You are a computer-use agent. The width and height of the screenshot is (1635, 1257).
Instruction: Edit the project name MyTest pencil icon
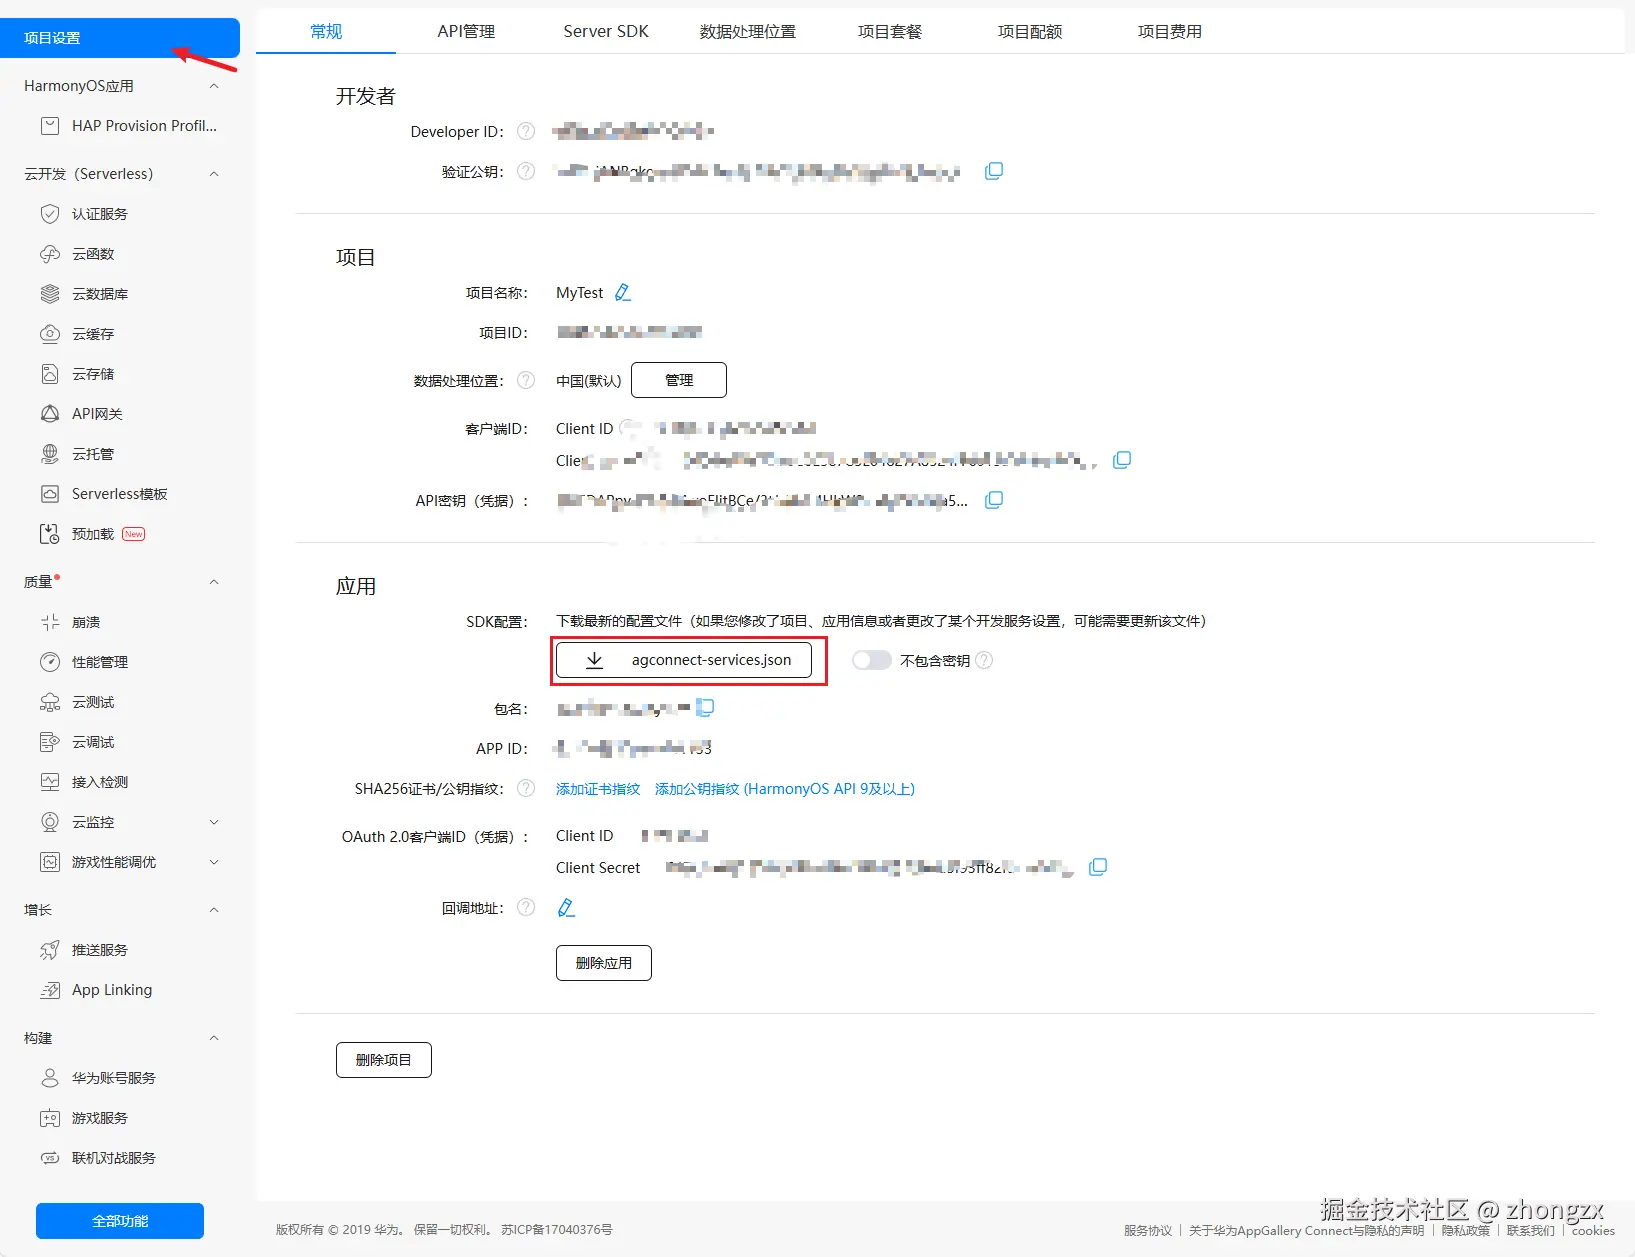pos(623,292)
